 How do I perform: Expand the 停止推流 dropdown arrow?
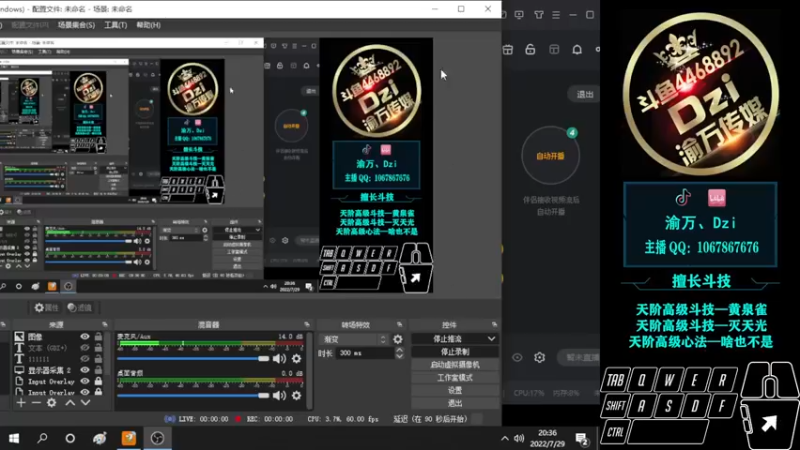pyautogui.click(x=491, y=339)
